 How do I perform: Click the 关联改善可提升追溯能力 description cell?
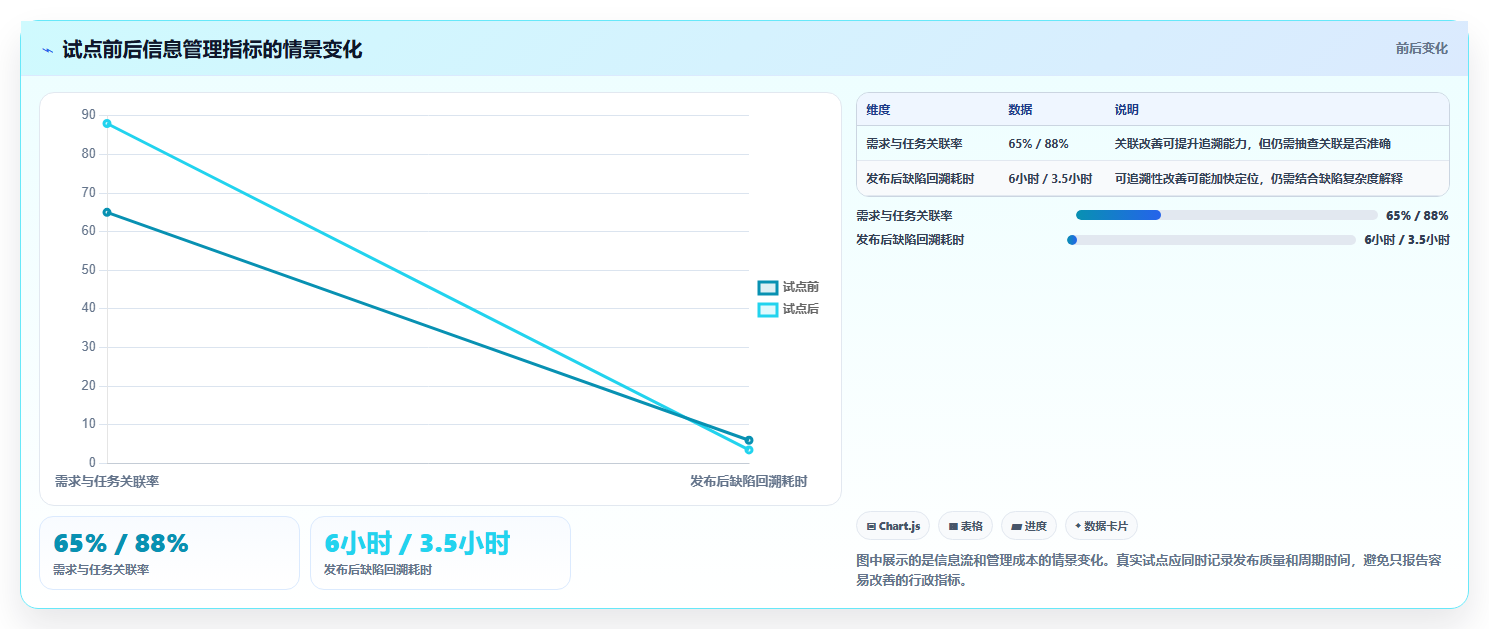coord(1252,144)
